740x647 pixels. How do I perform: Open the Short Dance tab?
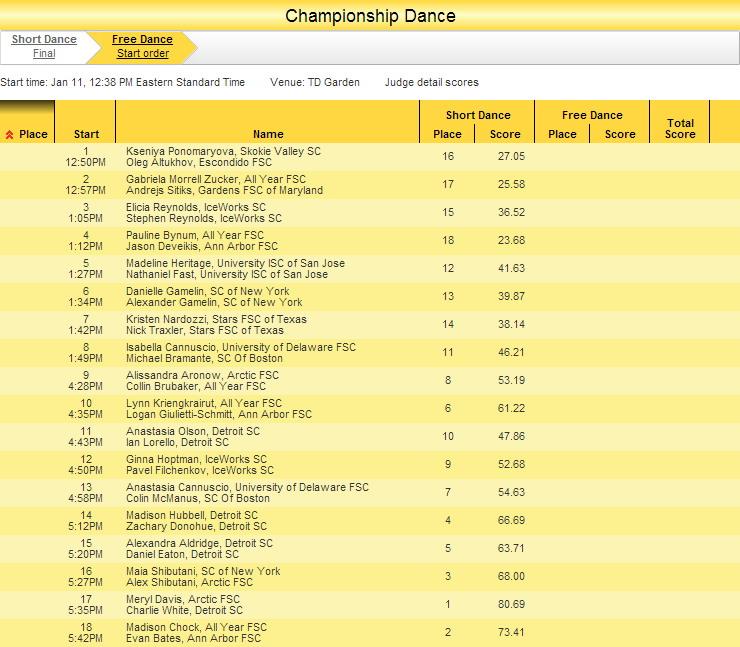pos(44,39)
